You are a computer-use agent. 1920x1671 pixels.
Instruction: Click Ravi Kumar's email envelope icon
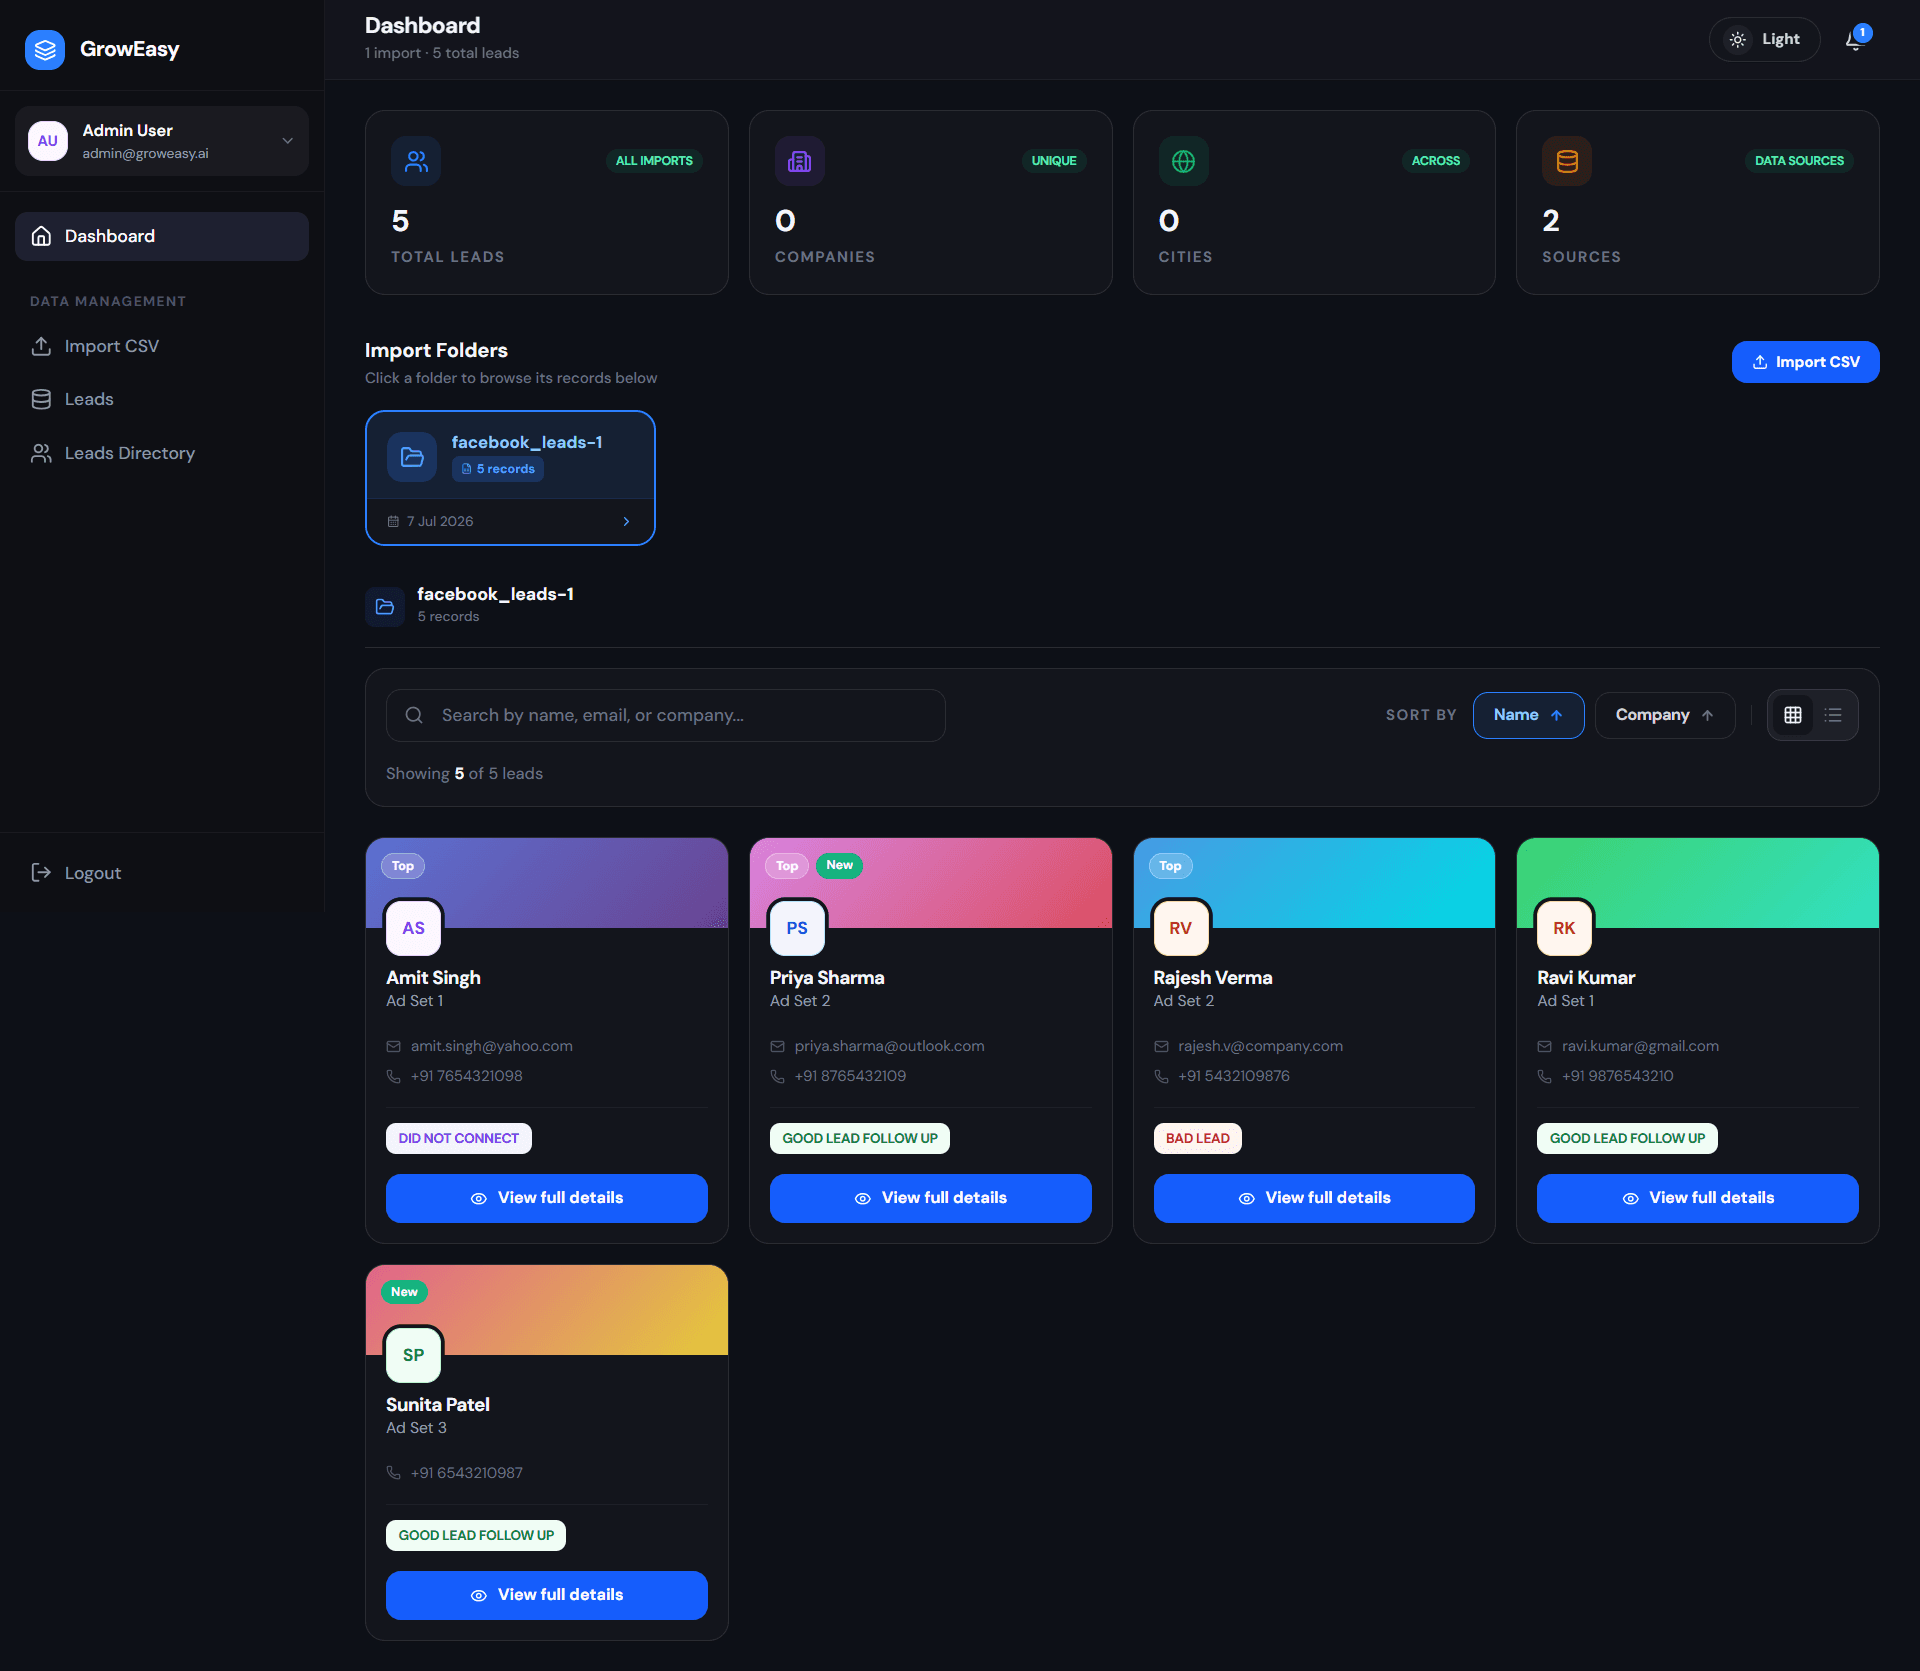point(1545,1047)
